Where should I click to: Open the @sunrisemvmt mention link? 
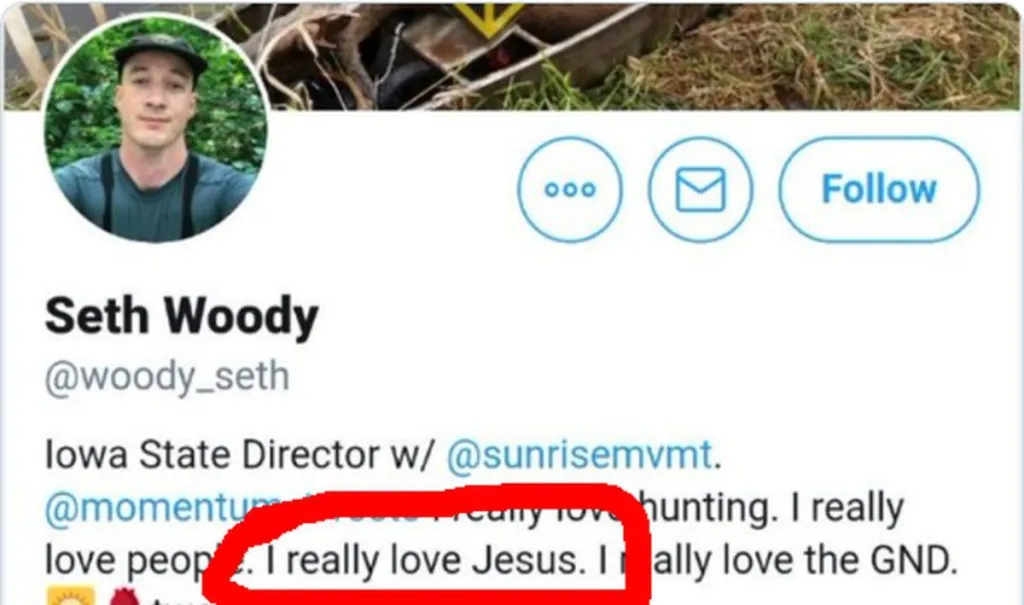(x=579, y=455)
